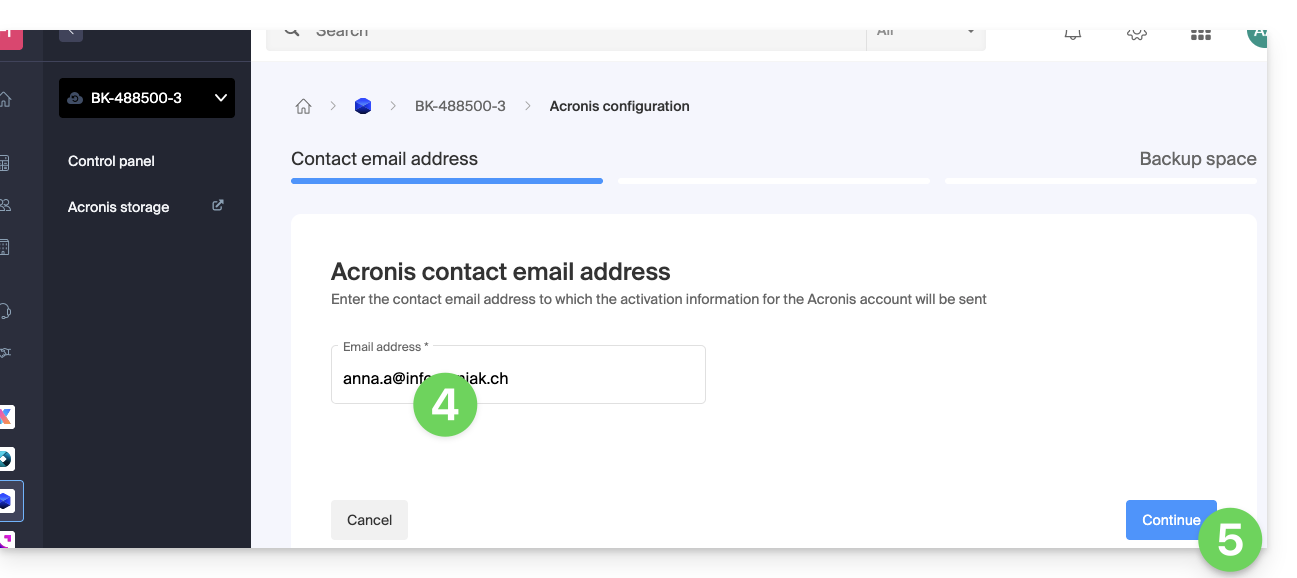Click the BK-488500-3 breadcrumb link
The width and height of the screenshot is (1297, 578).
tap(460, 106)
